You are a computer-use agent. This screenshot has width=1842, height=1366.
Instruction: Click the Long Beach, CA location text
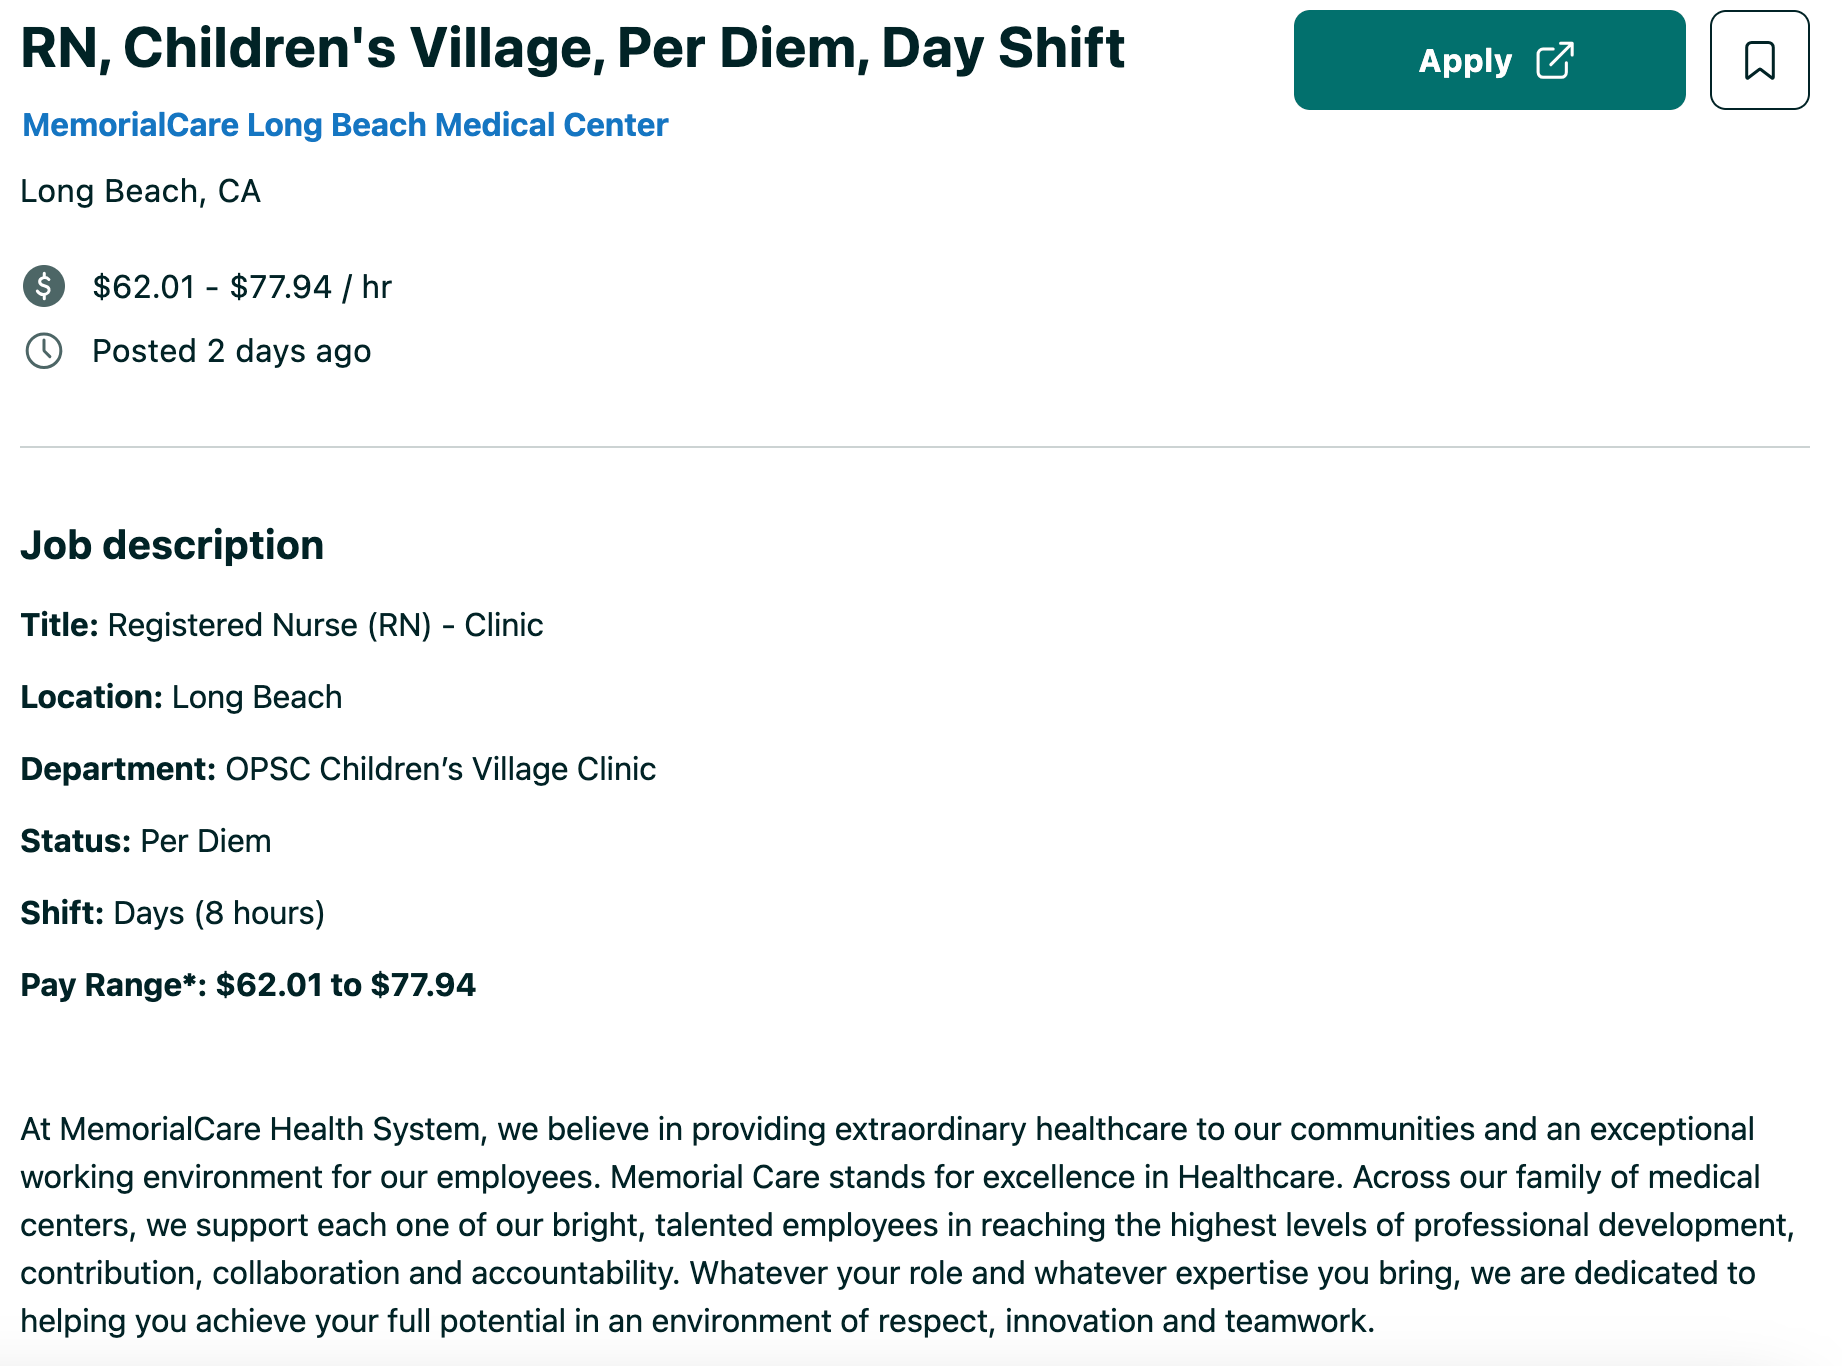[x=141, y=191]
